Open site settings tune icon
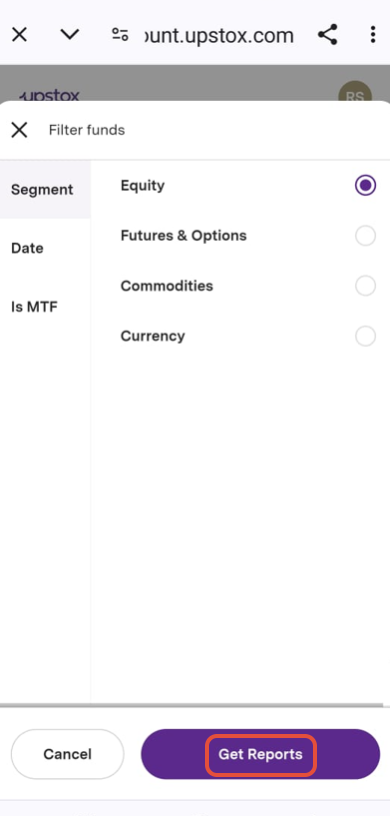The width and height of the screenshot is (390, 816). (x=120, y=35)
